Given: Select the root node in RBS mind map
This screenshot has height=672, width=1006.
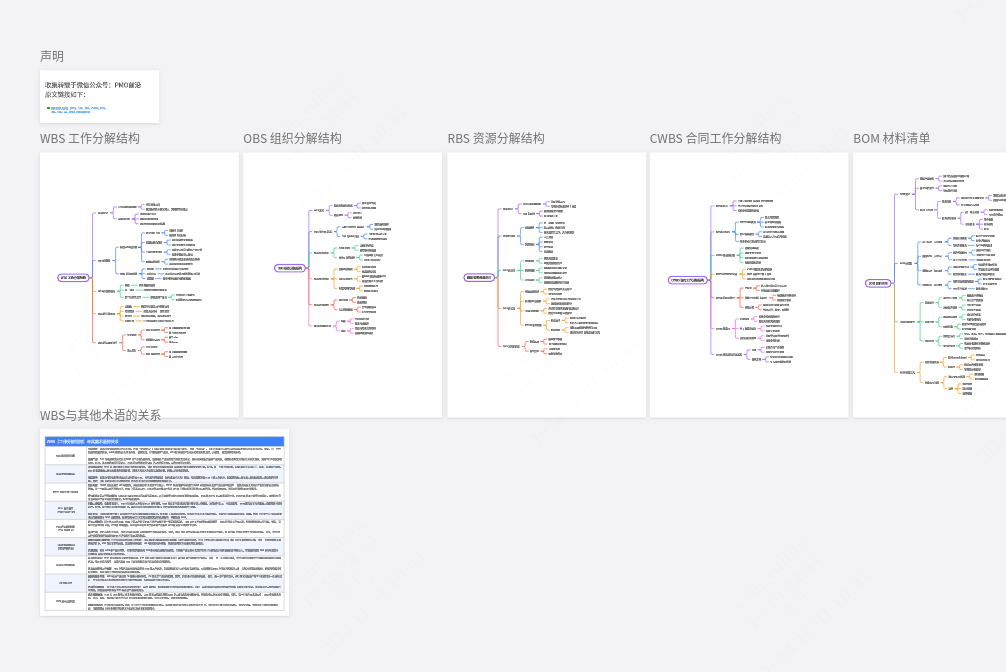Looking at the screenshot, I should tap(478, 277).
